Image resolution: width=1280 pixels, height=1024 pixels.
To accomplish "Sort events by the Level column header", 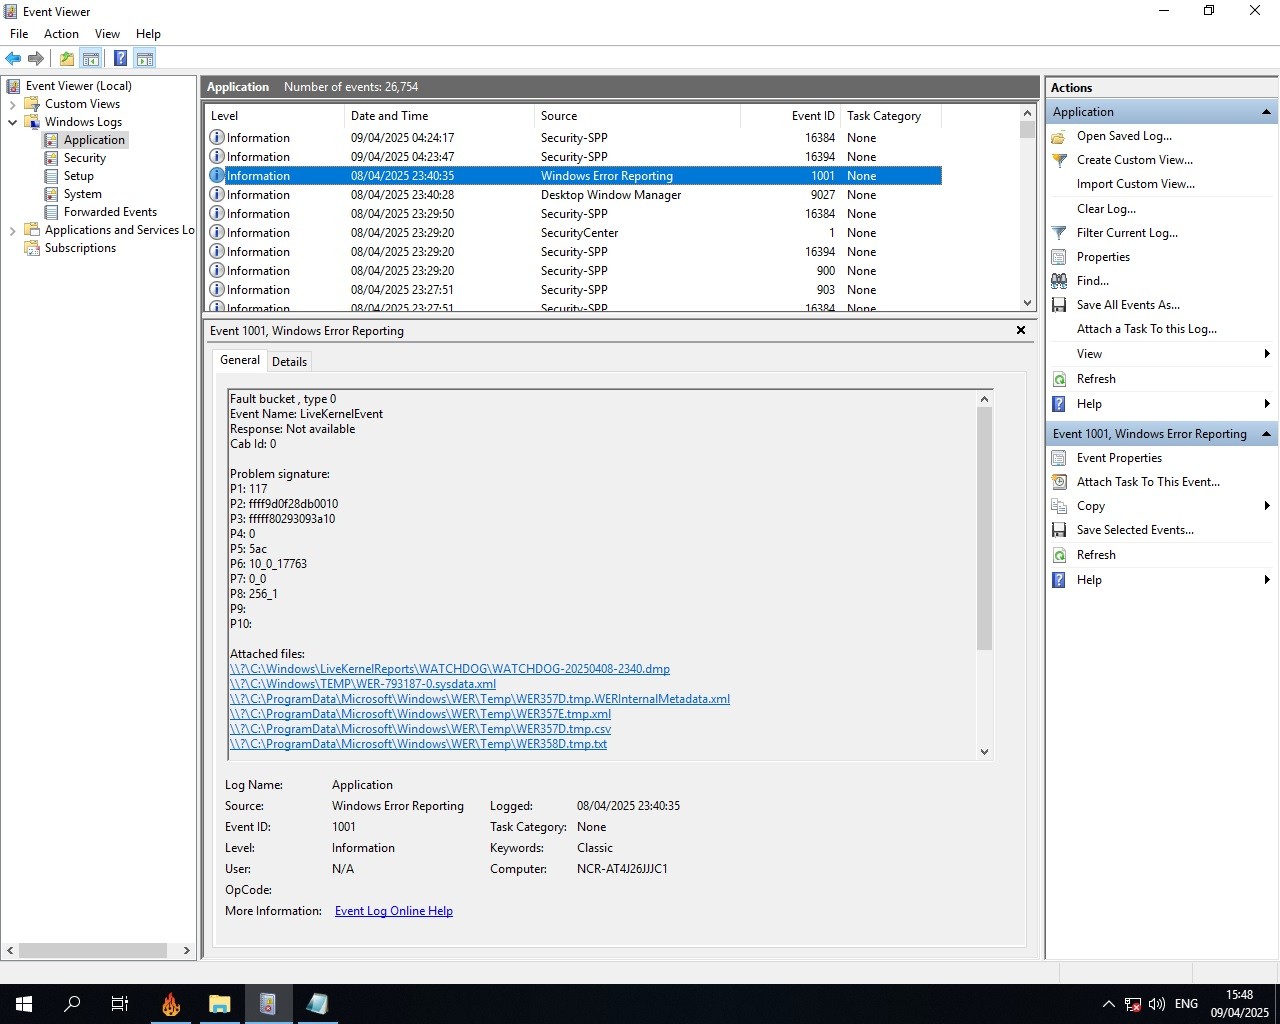I will (275, 116).
